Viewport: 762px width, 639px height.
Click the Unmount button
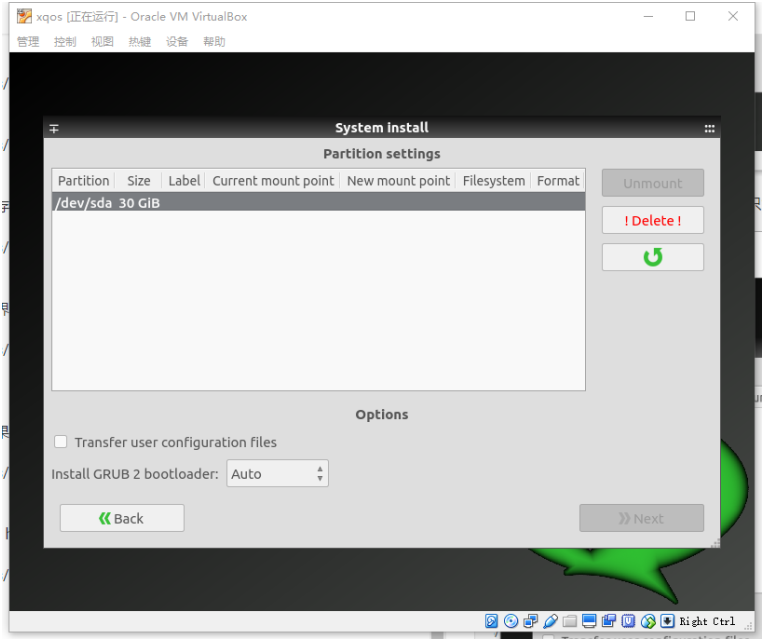point(653,183)
